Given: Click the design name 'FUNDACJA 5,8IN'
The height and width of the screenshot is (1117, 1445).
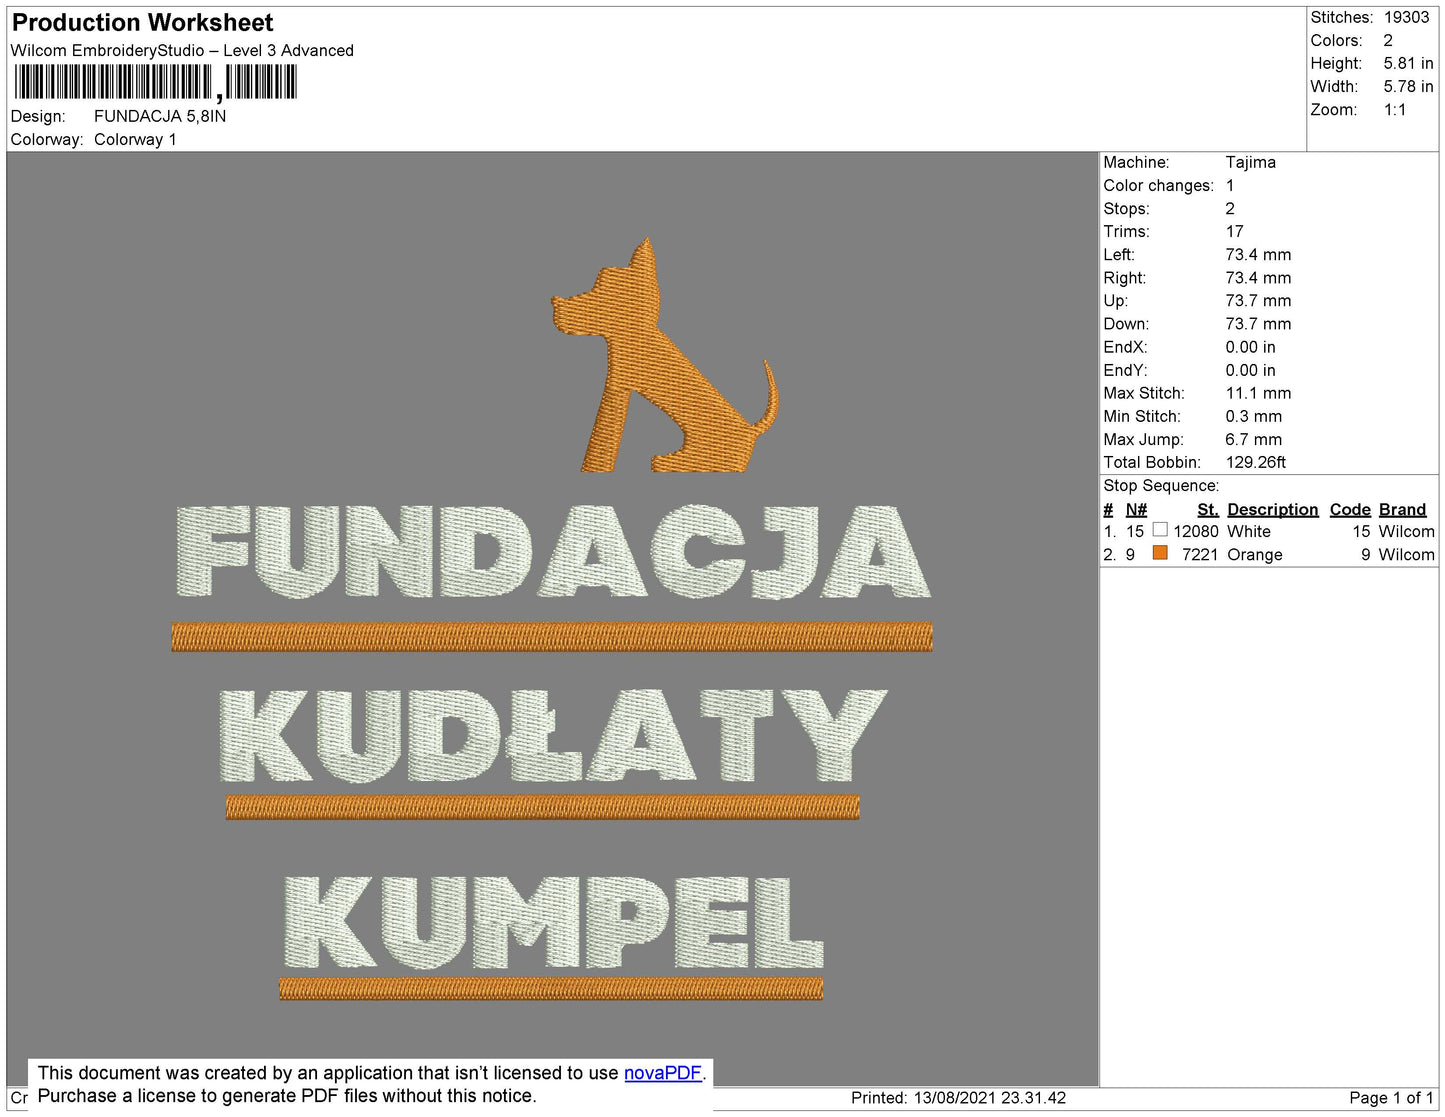Looking at the screenshot, I should 160,116.
